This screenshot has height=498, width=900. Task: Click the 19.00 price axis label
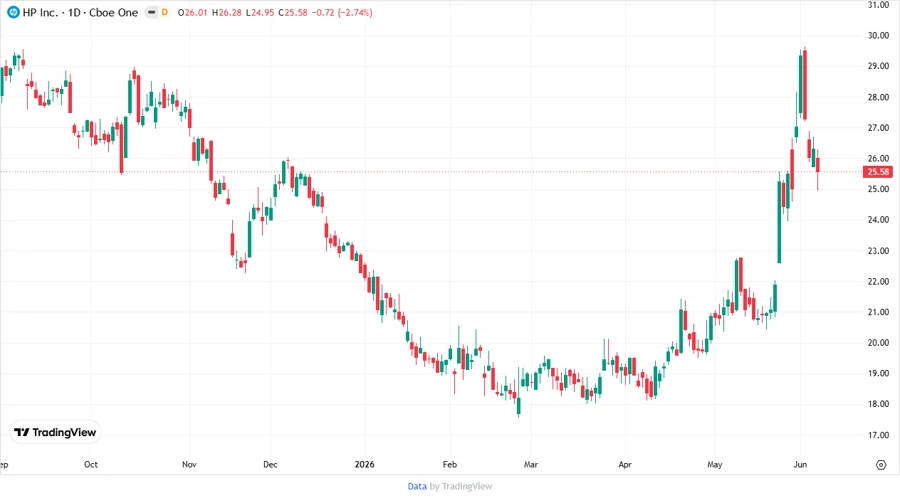pyautogui.click(x=878, y=374)
